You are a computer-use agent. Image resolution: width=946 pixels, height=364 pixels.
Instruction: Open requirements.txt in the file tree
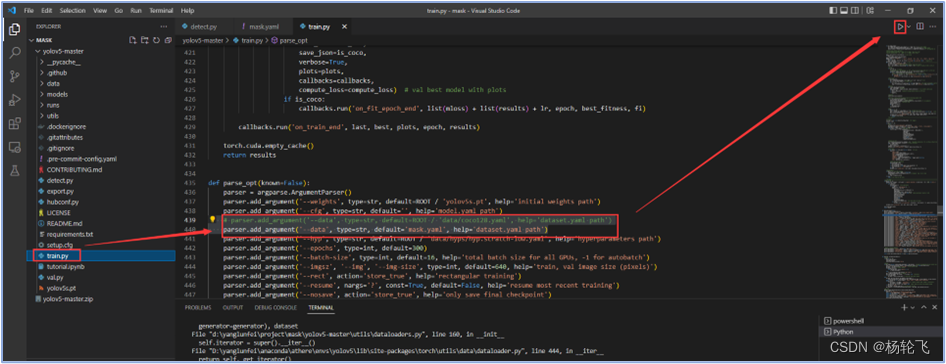coord(69,234)
